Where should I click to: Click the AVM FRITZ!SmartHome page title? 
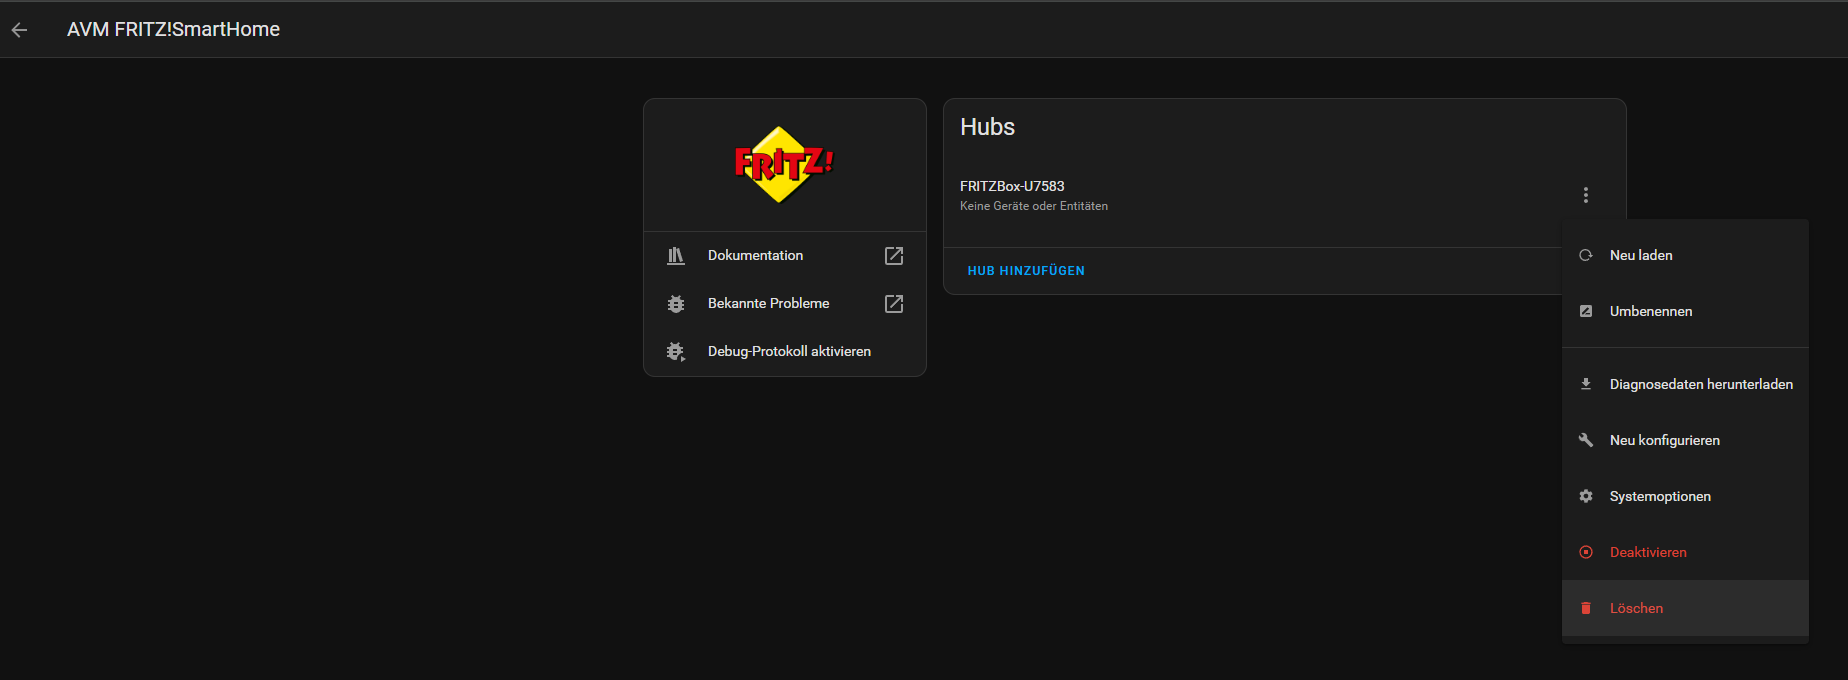tap(173, 30)
